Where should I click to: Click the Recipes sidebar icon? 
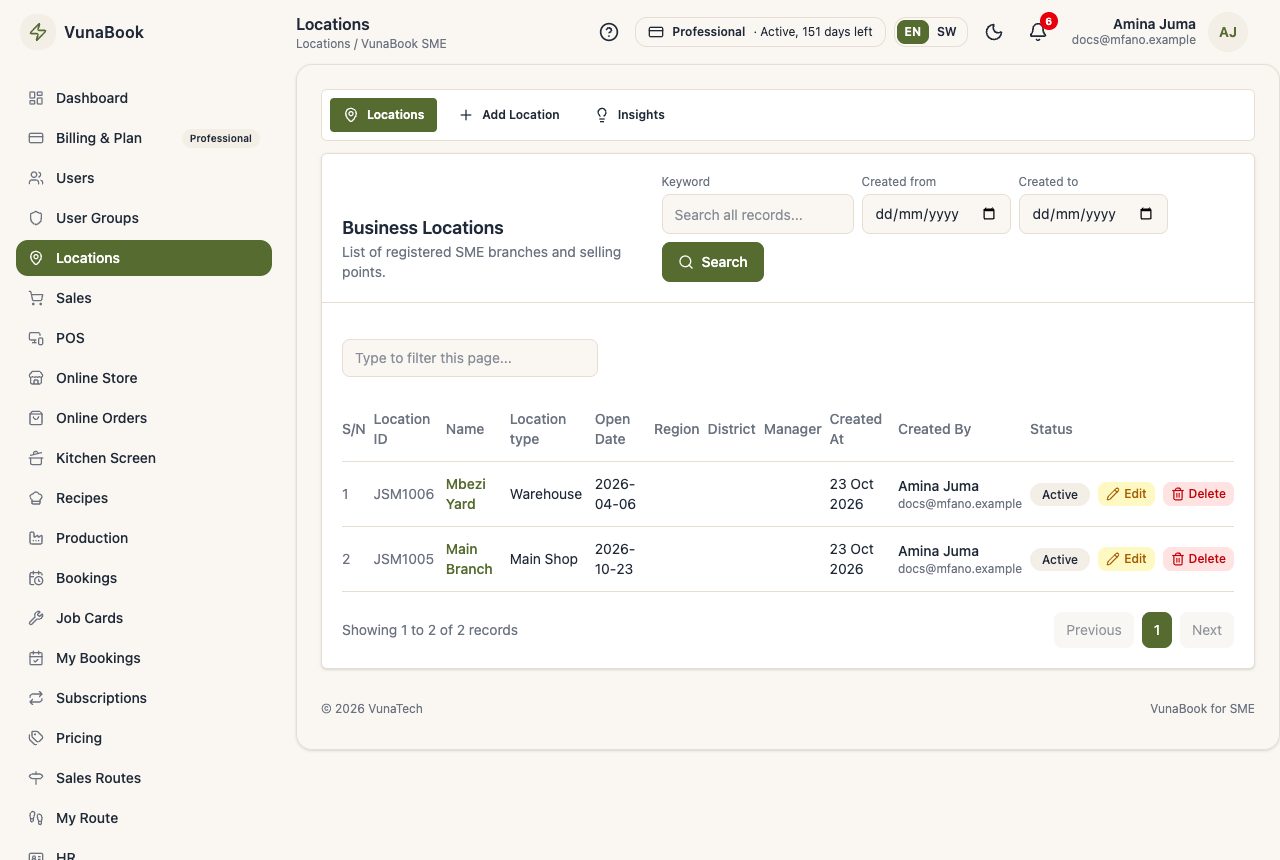[x=36, y=498]
